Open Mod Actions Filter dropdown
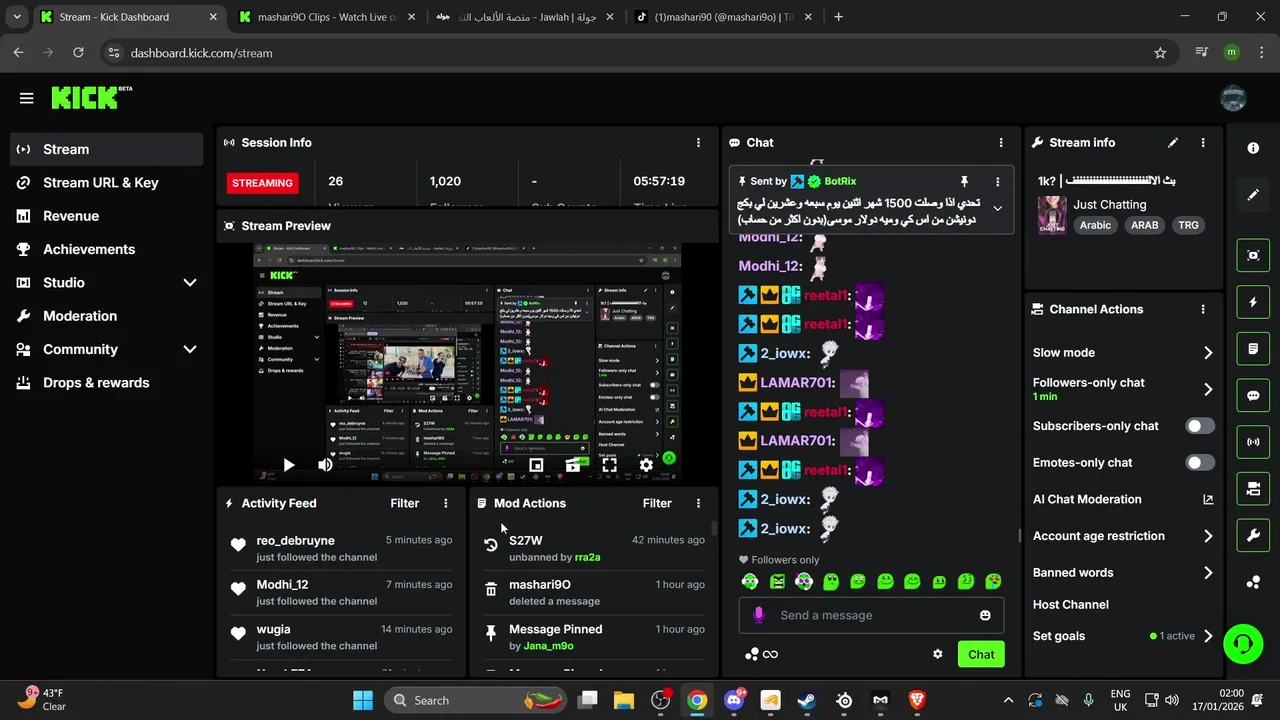This screenshot has width=1280, height=720. tap(657, 503)
